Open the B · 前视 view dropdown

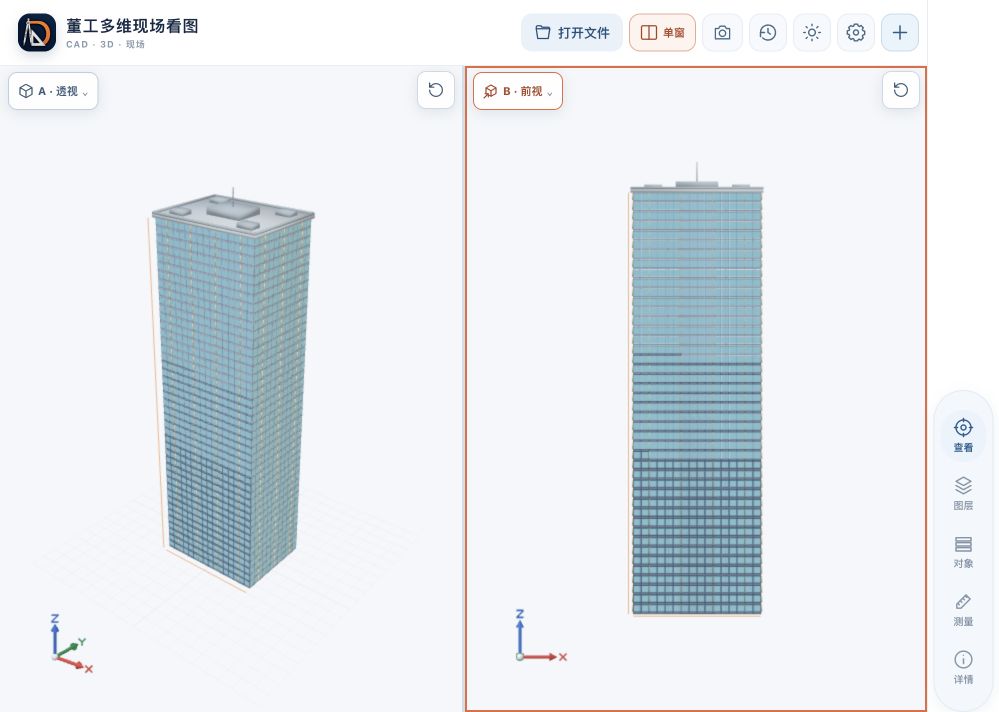[517, 91]
